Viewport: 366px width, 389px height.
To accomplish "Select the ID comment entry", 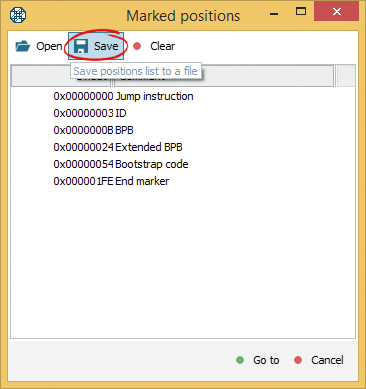I will [x=121, y=113].
